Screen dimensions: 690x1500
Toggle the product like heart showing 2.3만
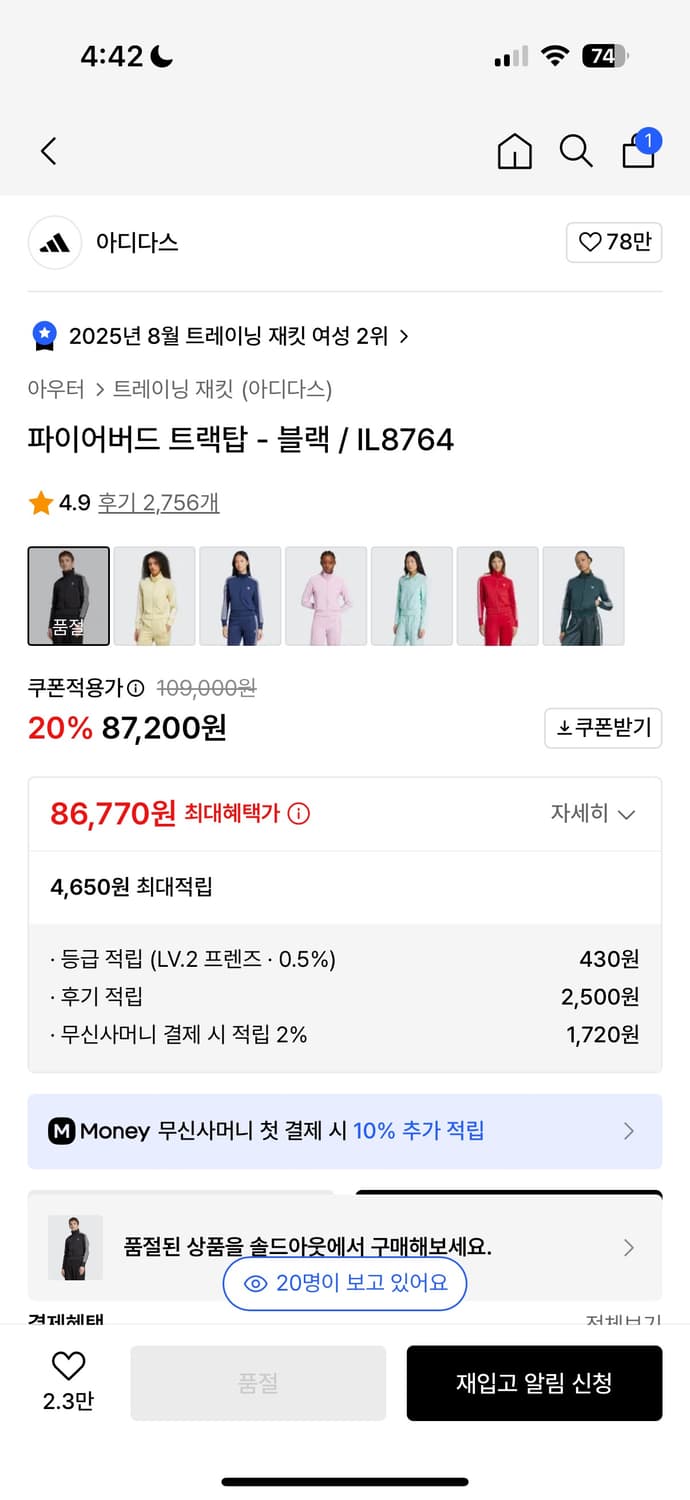coord(66,1375)
